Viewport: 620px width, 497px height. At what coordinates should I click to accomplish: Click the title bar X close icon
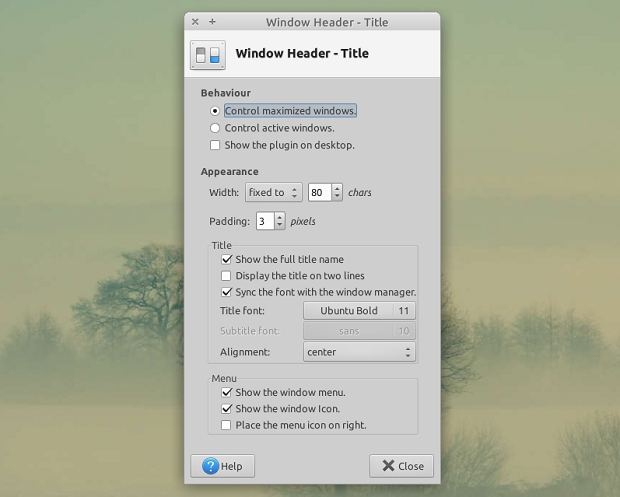[195, 22]
